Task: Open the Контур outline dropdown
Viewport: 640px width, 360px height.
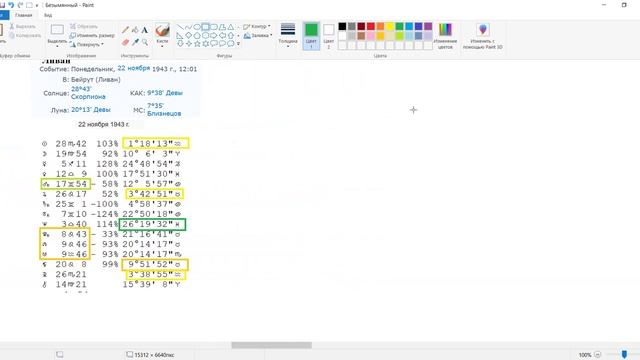Action: [257, 27]
